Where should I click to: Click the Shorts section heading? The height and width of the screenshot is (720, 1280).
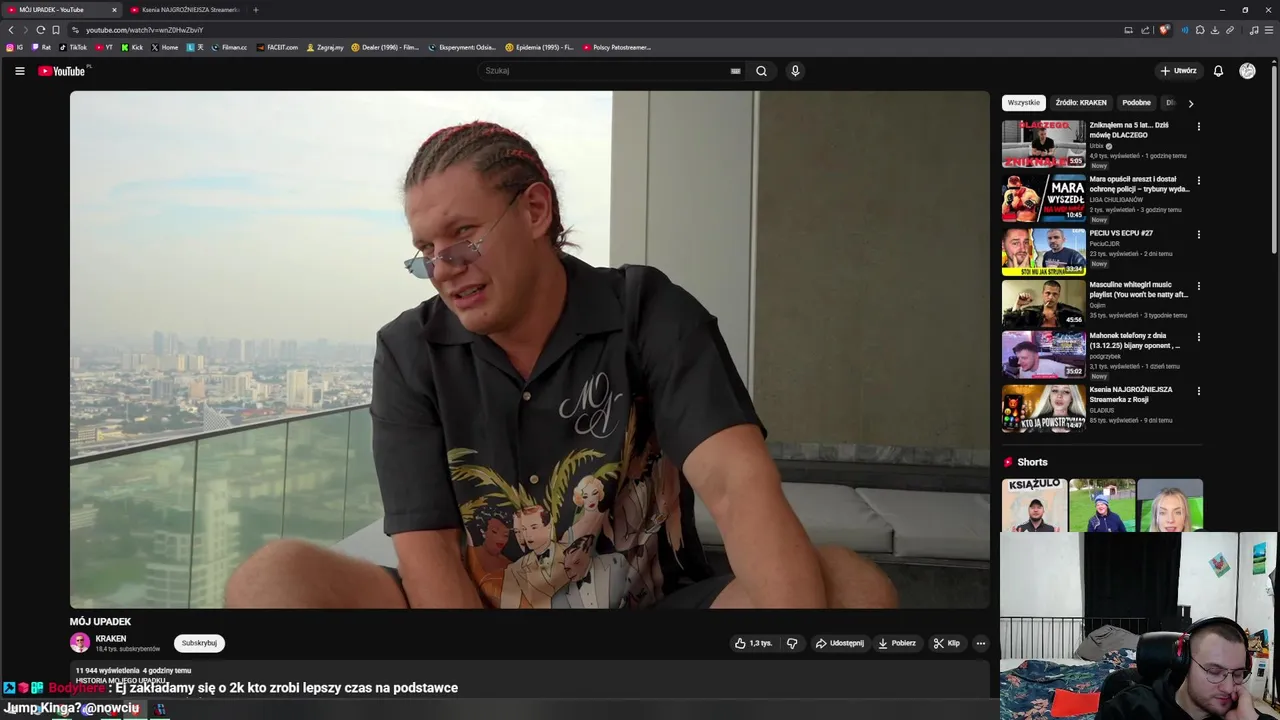pos(1032,462)
